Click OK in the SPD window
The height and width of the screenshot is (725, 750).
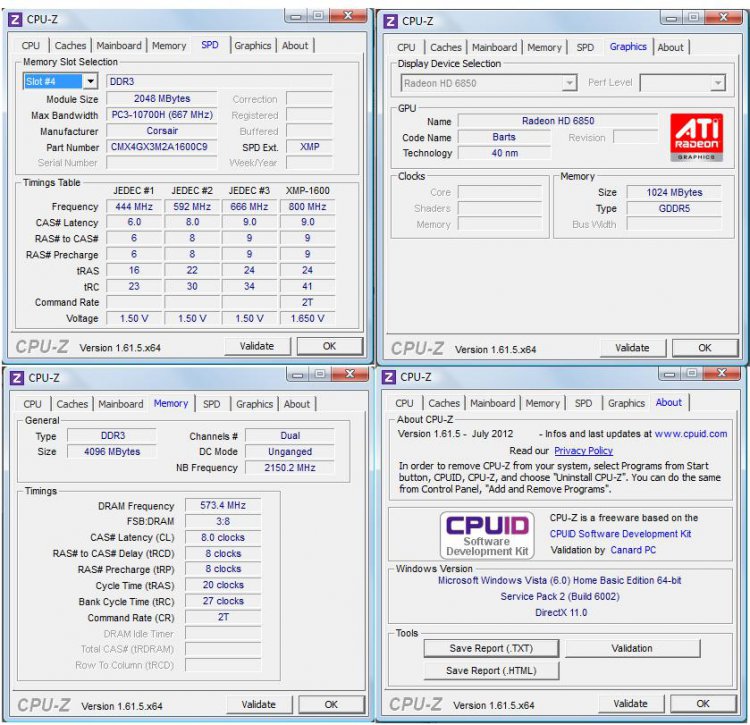click(329, 346)
